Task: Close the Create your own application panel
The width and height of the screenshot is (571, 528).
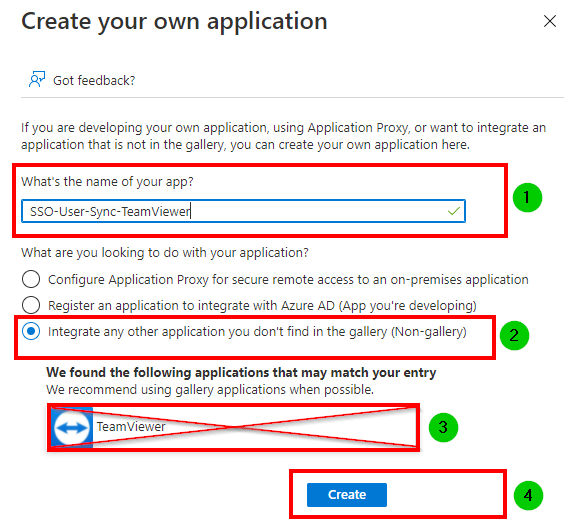Action: 550,21
